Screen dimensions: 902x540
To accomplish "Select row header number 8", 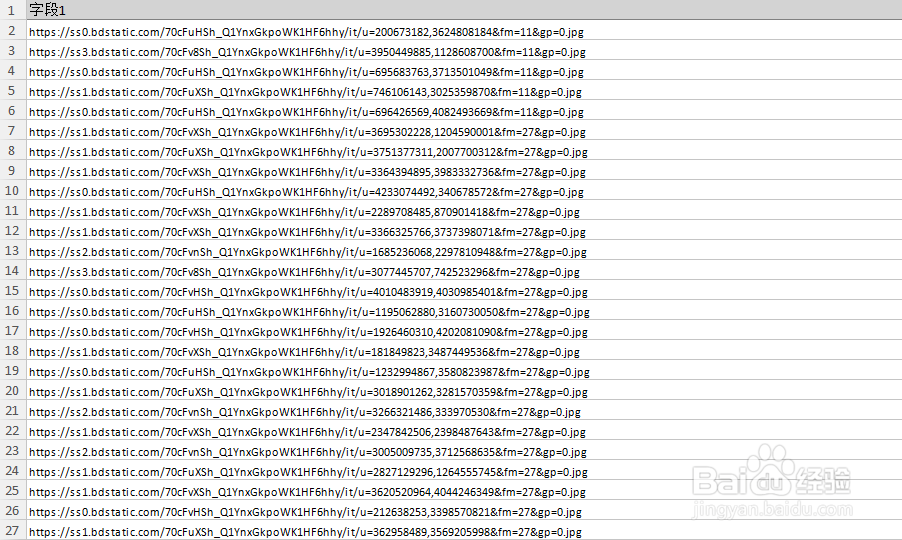I will point(13,150).
